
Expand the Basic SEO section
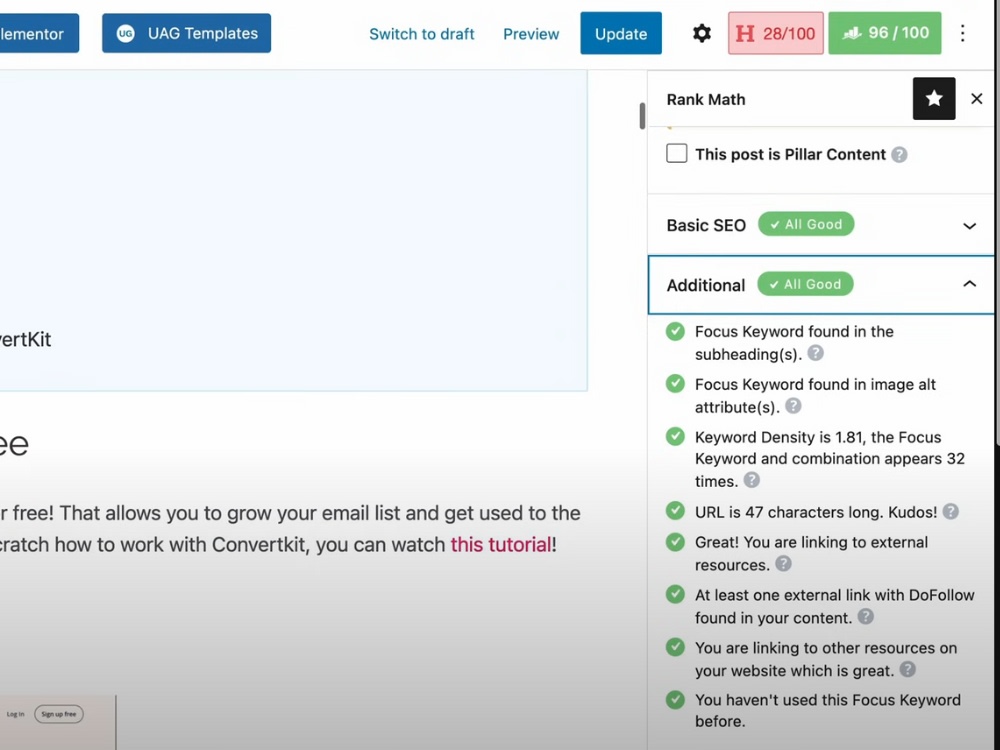[x=821, y=225]
